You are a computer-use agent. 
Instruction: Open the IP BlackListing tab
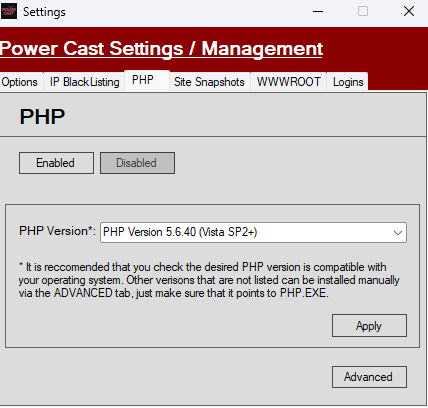(84, 82)
